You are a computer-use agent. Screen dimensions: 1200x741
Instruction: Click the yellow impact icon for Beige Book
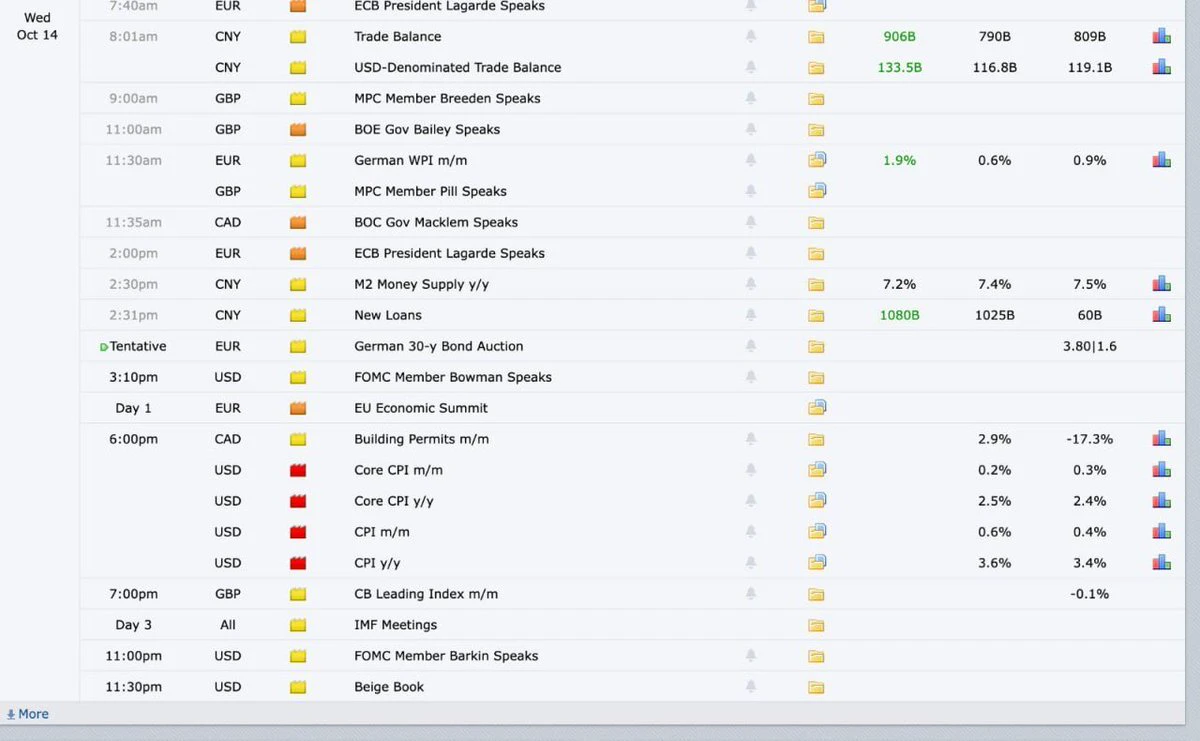point(297,687)
